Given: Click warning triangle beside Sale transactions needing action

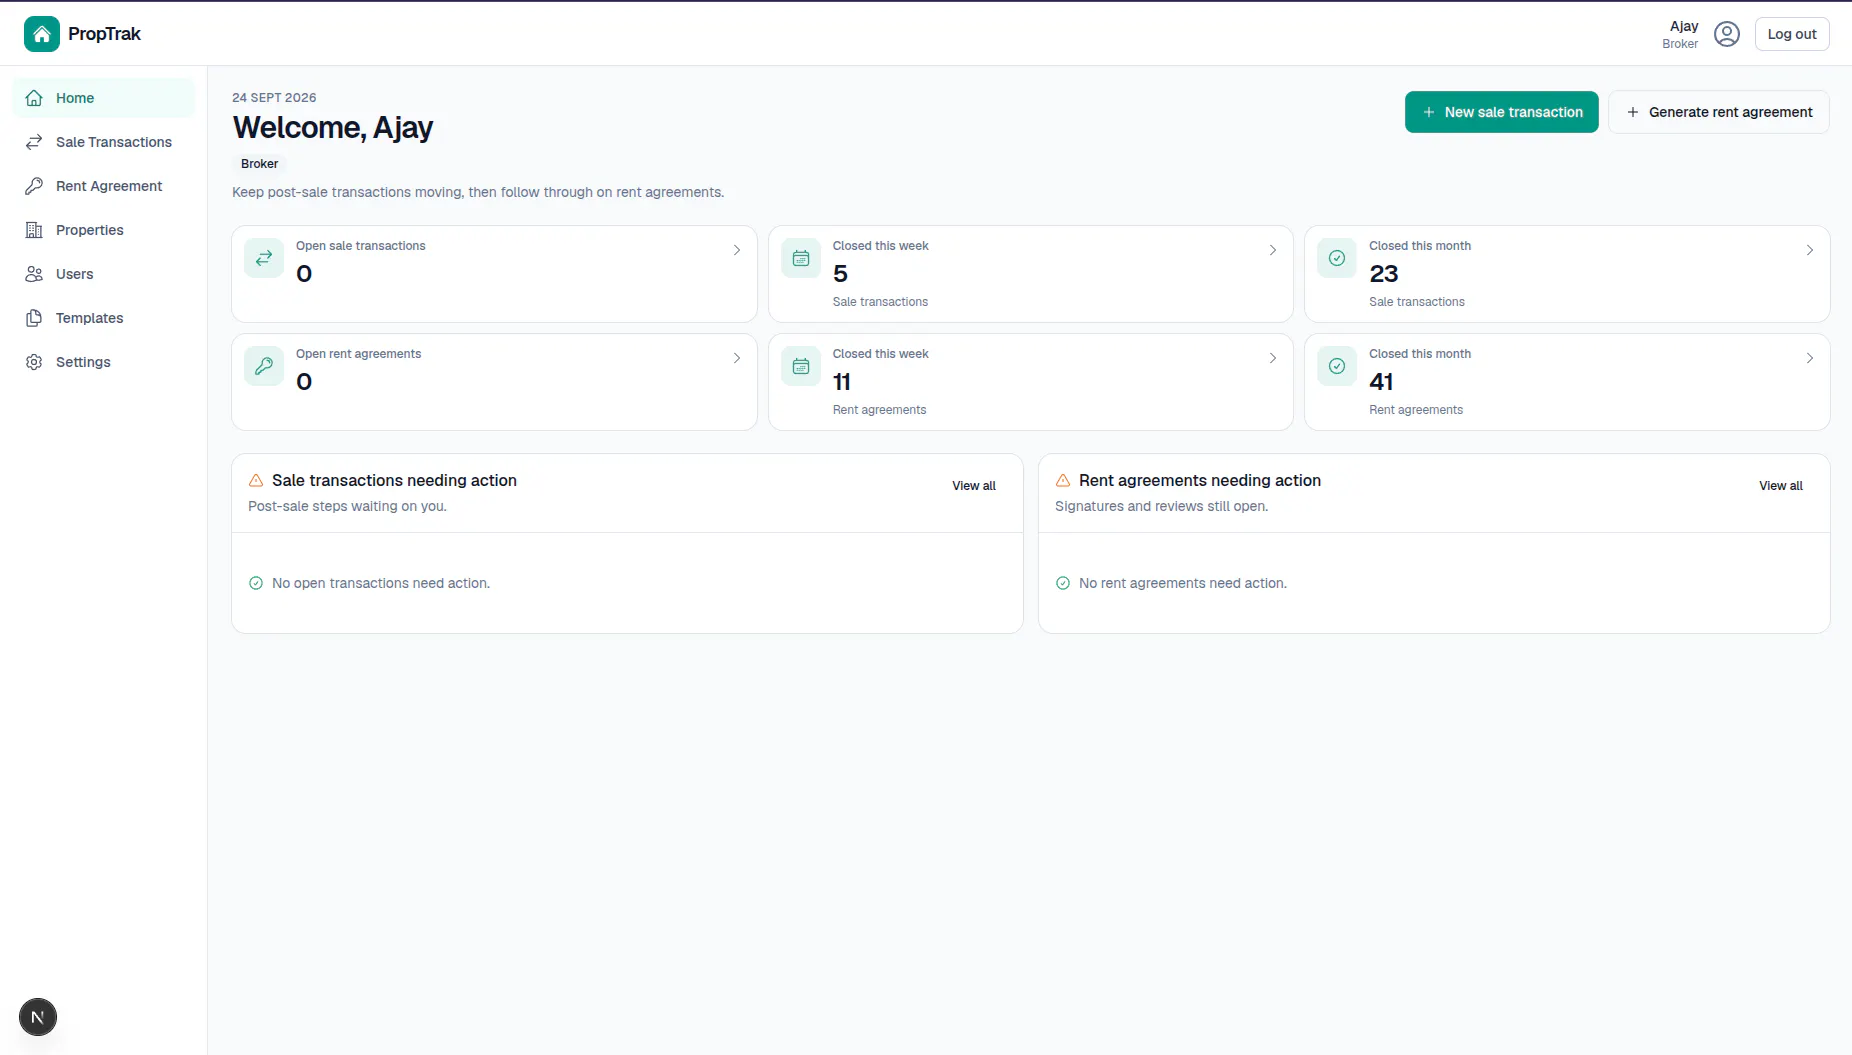Looking at the screenshot, I should pyautogui.click(x=256, y=480).
